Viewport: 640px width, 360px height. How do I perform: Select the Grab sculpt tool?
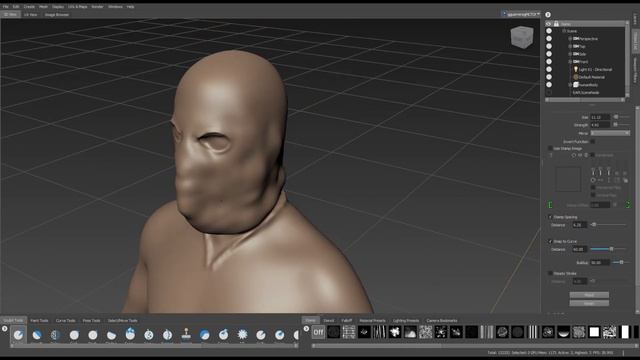click(x=74, y=335)
